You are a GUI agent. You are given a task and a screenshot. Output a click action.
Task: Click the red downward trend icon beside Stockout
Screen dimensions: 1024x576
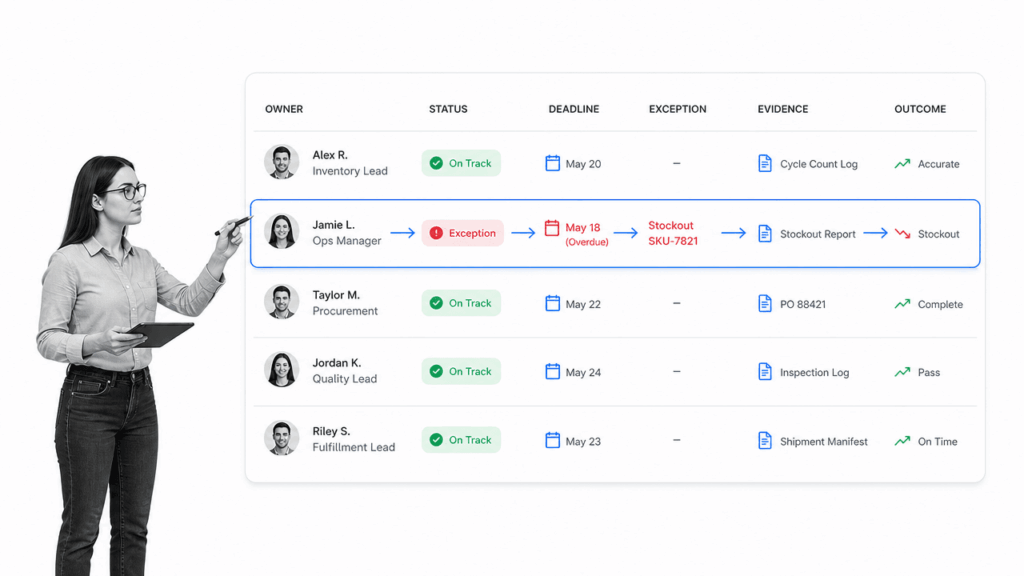(903, 234)
